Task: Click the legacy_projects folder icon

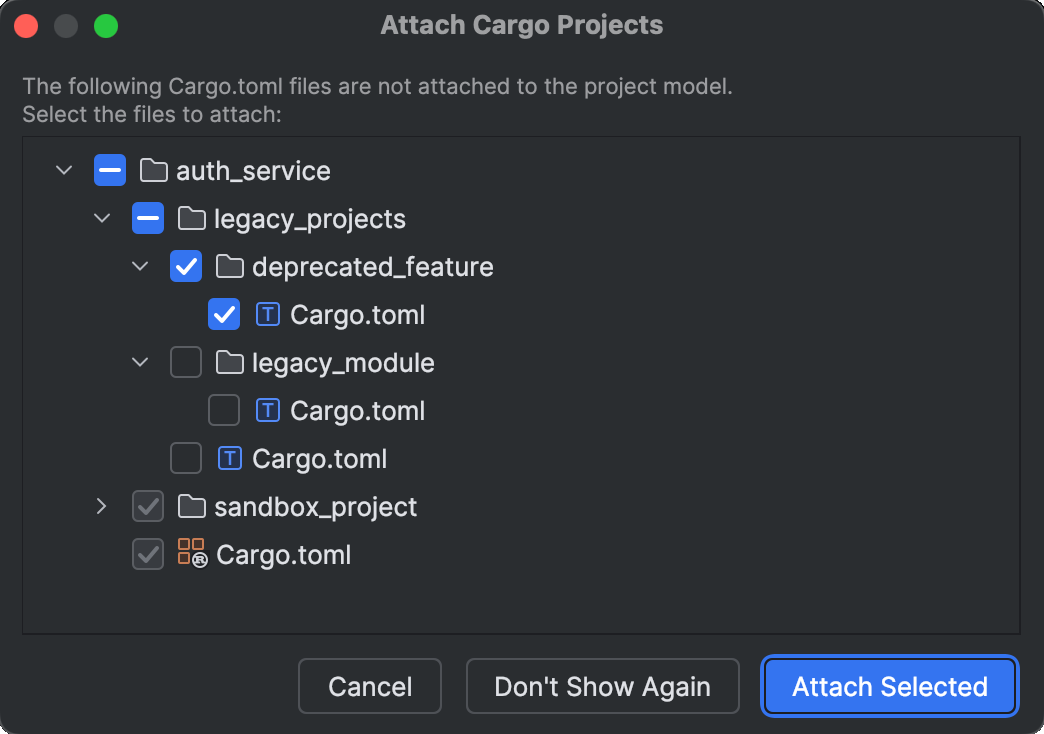Action: pyautogui.click(x=191, y=218)
